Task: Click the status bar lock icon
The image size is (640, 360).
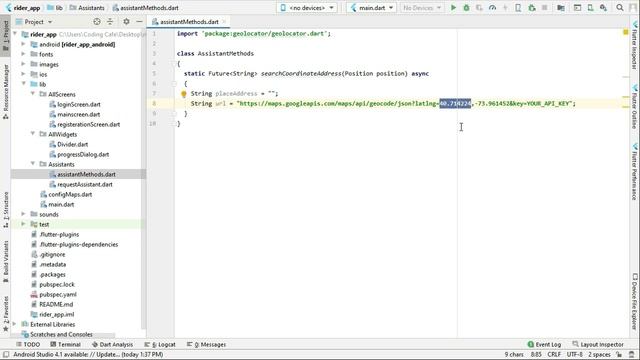Action: coord(619,355)
